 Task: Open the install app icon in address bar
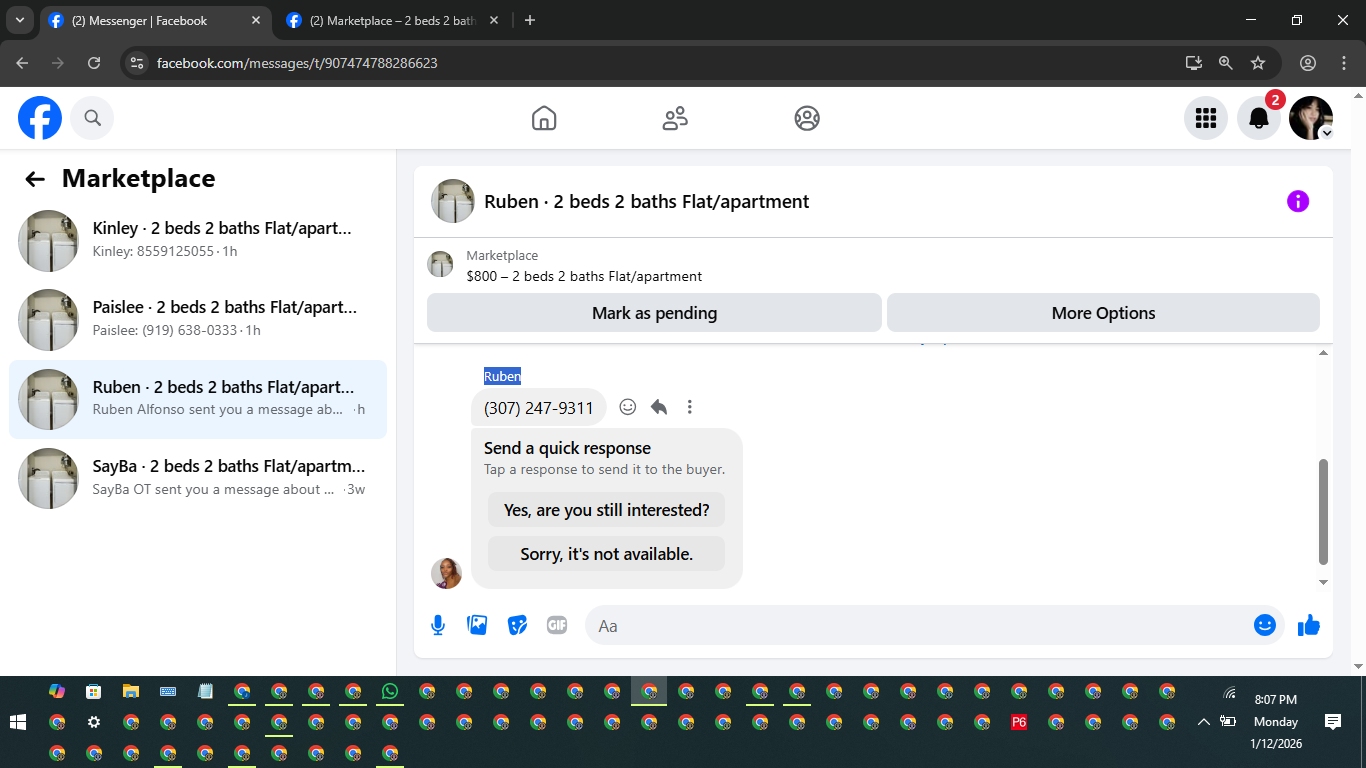tap(1194, 63)
